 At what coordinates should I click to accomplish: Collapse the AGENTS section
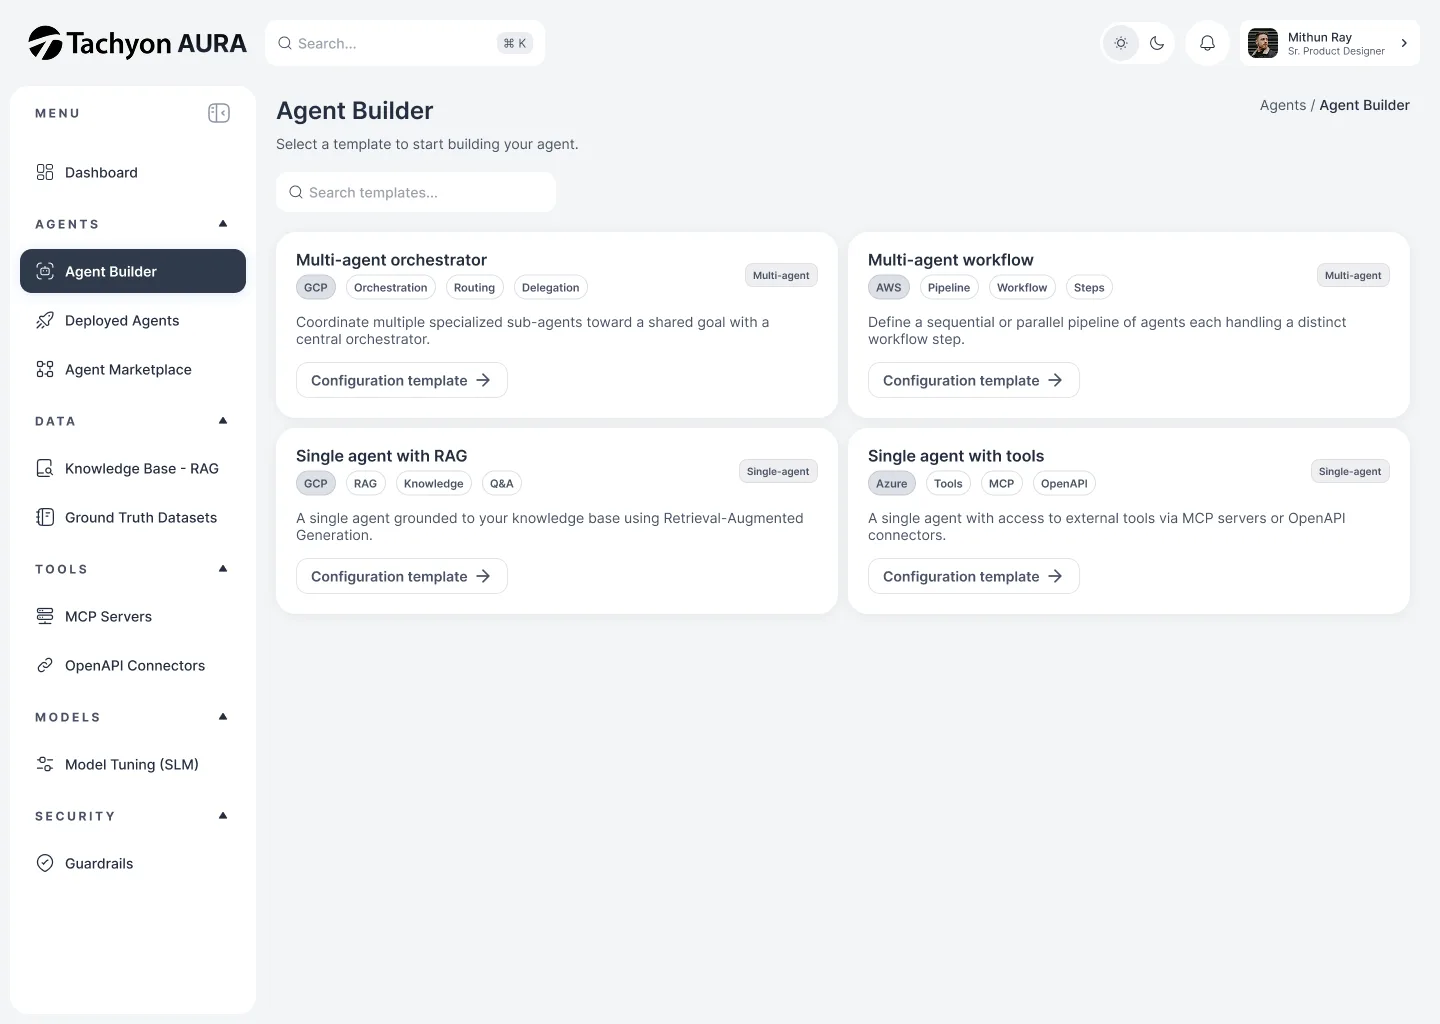pos(223,224)
